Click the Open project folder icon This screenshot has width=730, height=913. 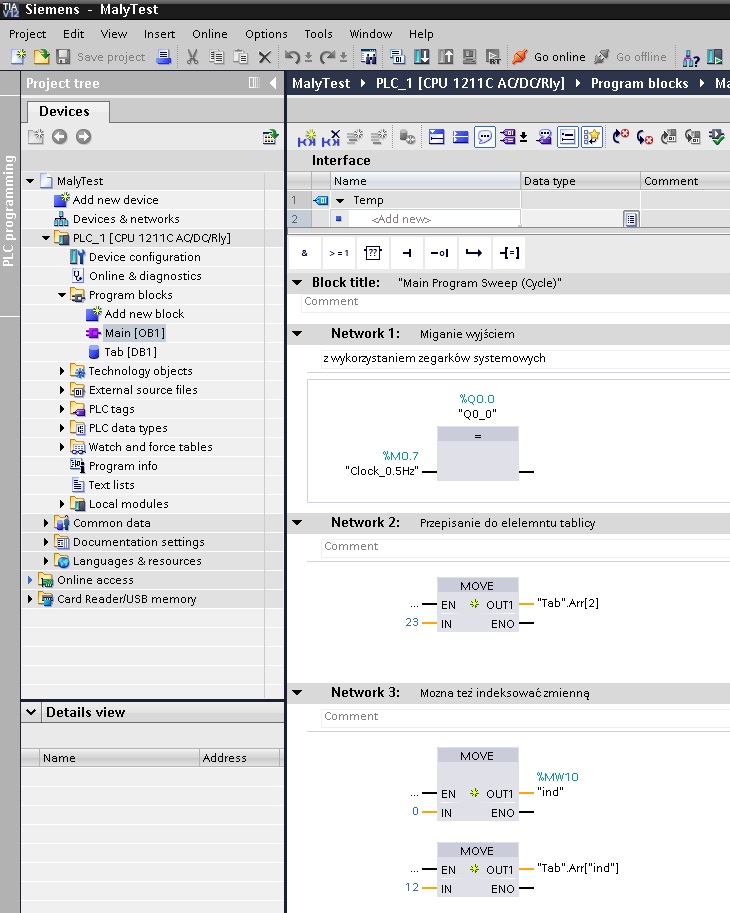pyautogui.click(x=41, y=56)
